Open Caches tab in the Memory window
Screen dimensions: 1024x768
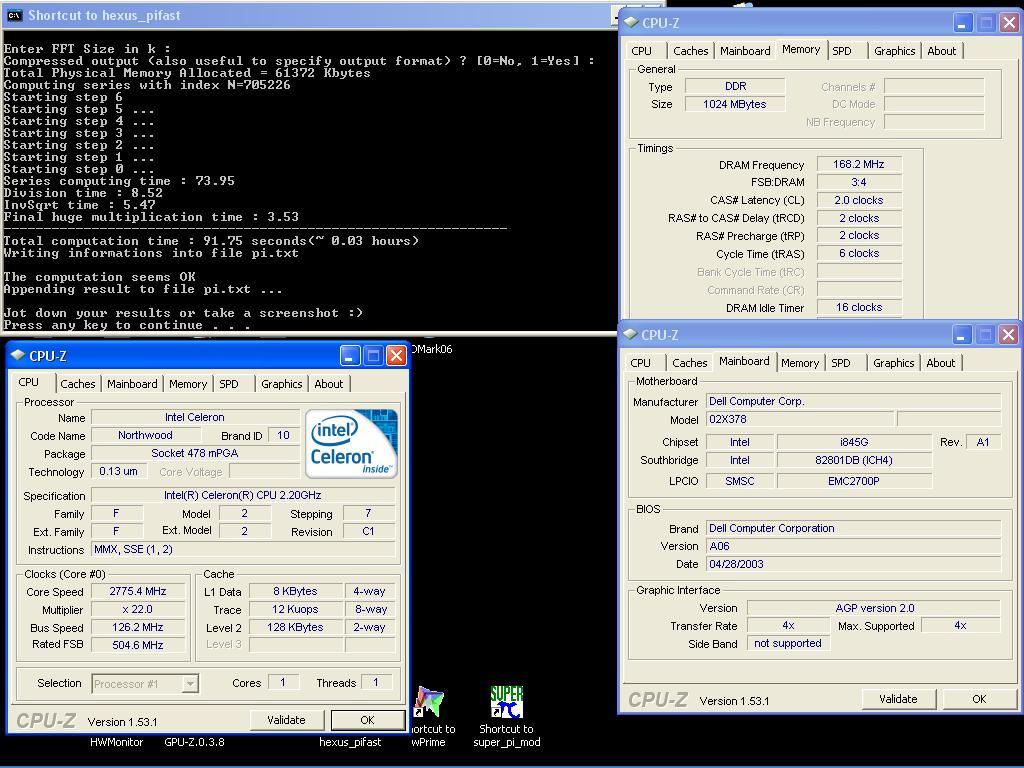(690, 51)
